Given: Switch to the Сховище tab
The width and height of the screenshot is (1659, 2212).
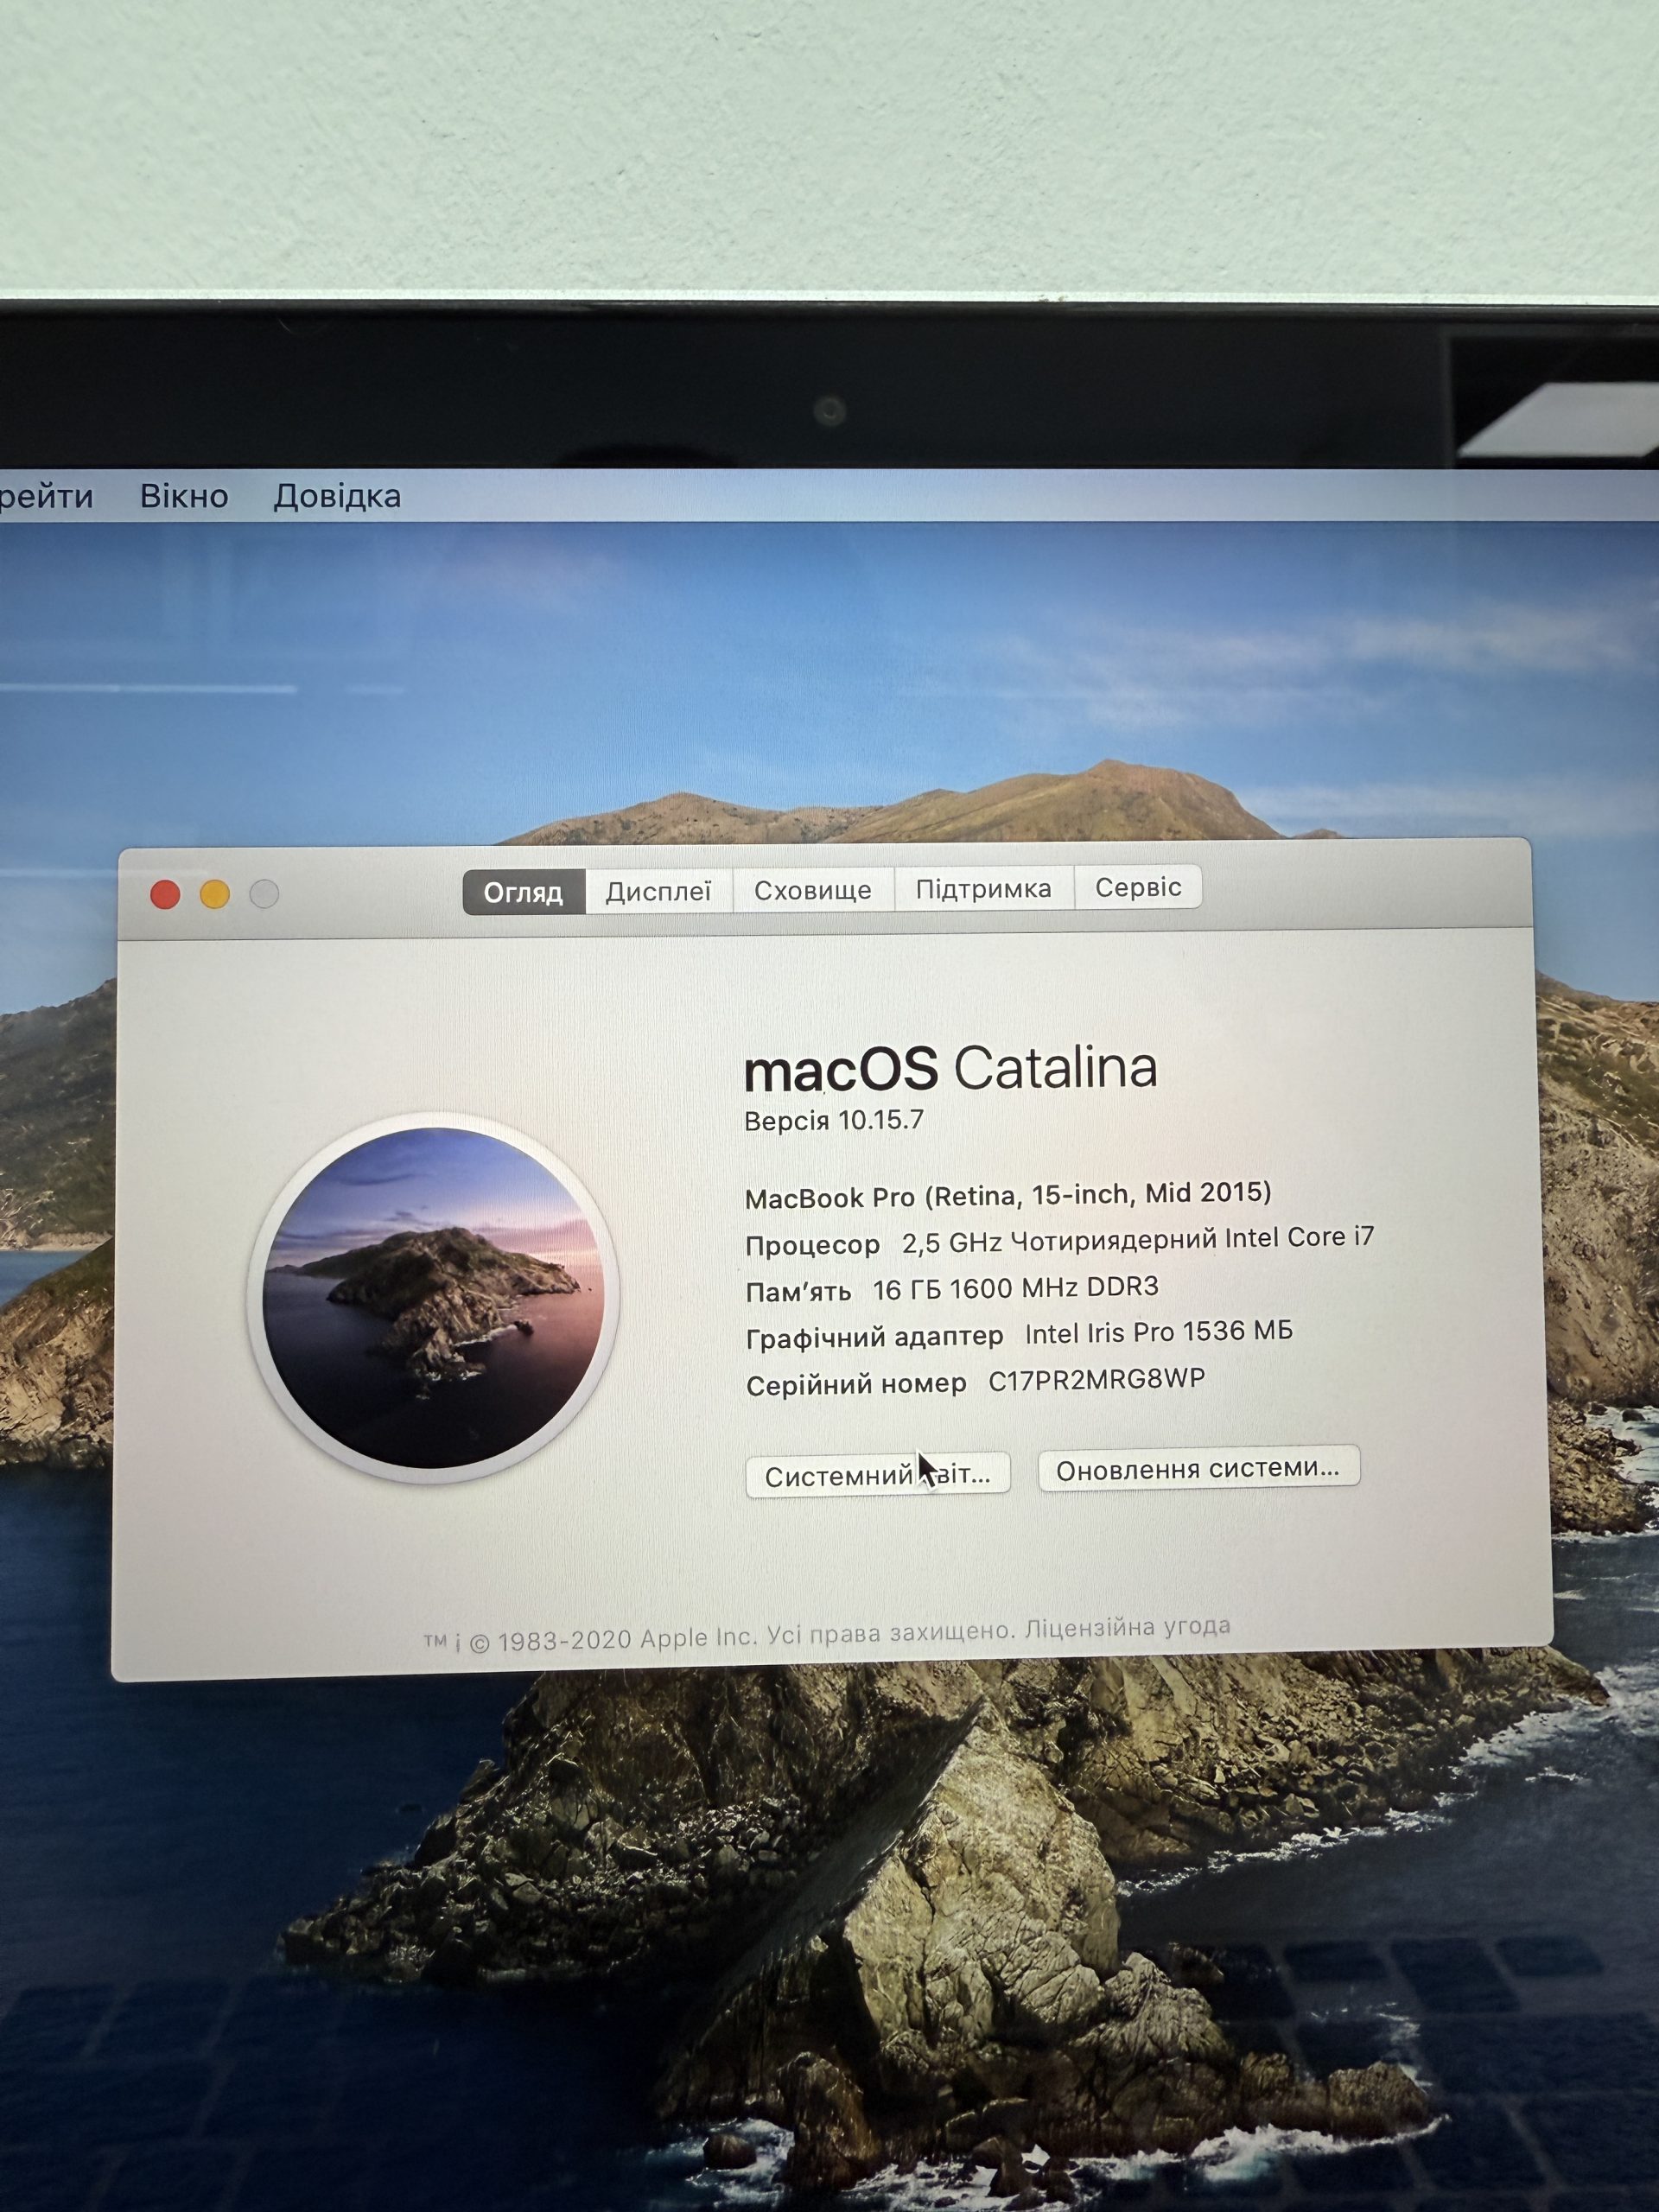Looking at the screenshot, I should point(813,889).
